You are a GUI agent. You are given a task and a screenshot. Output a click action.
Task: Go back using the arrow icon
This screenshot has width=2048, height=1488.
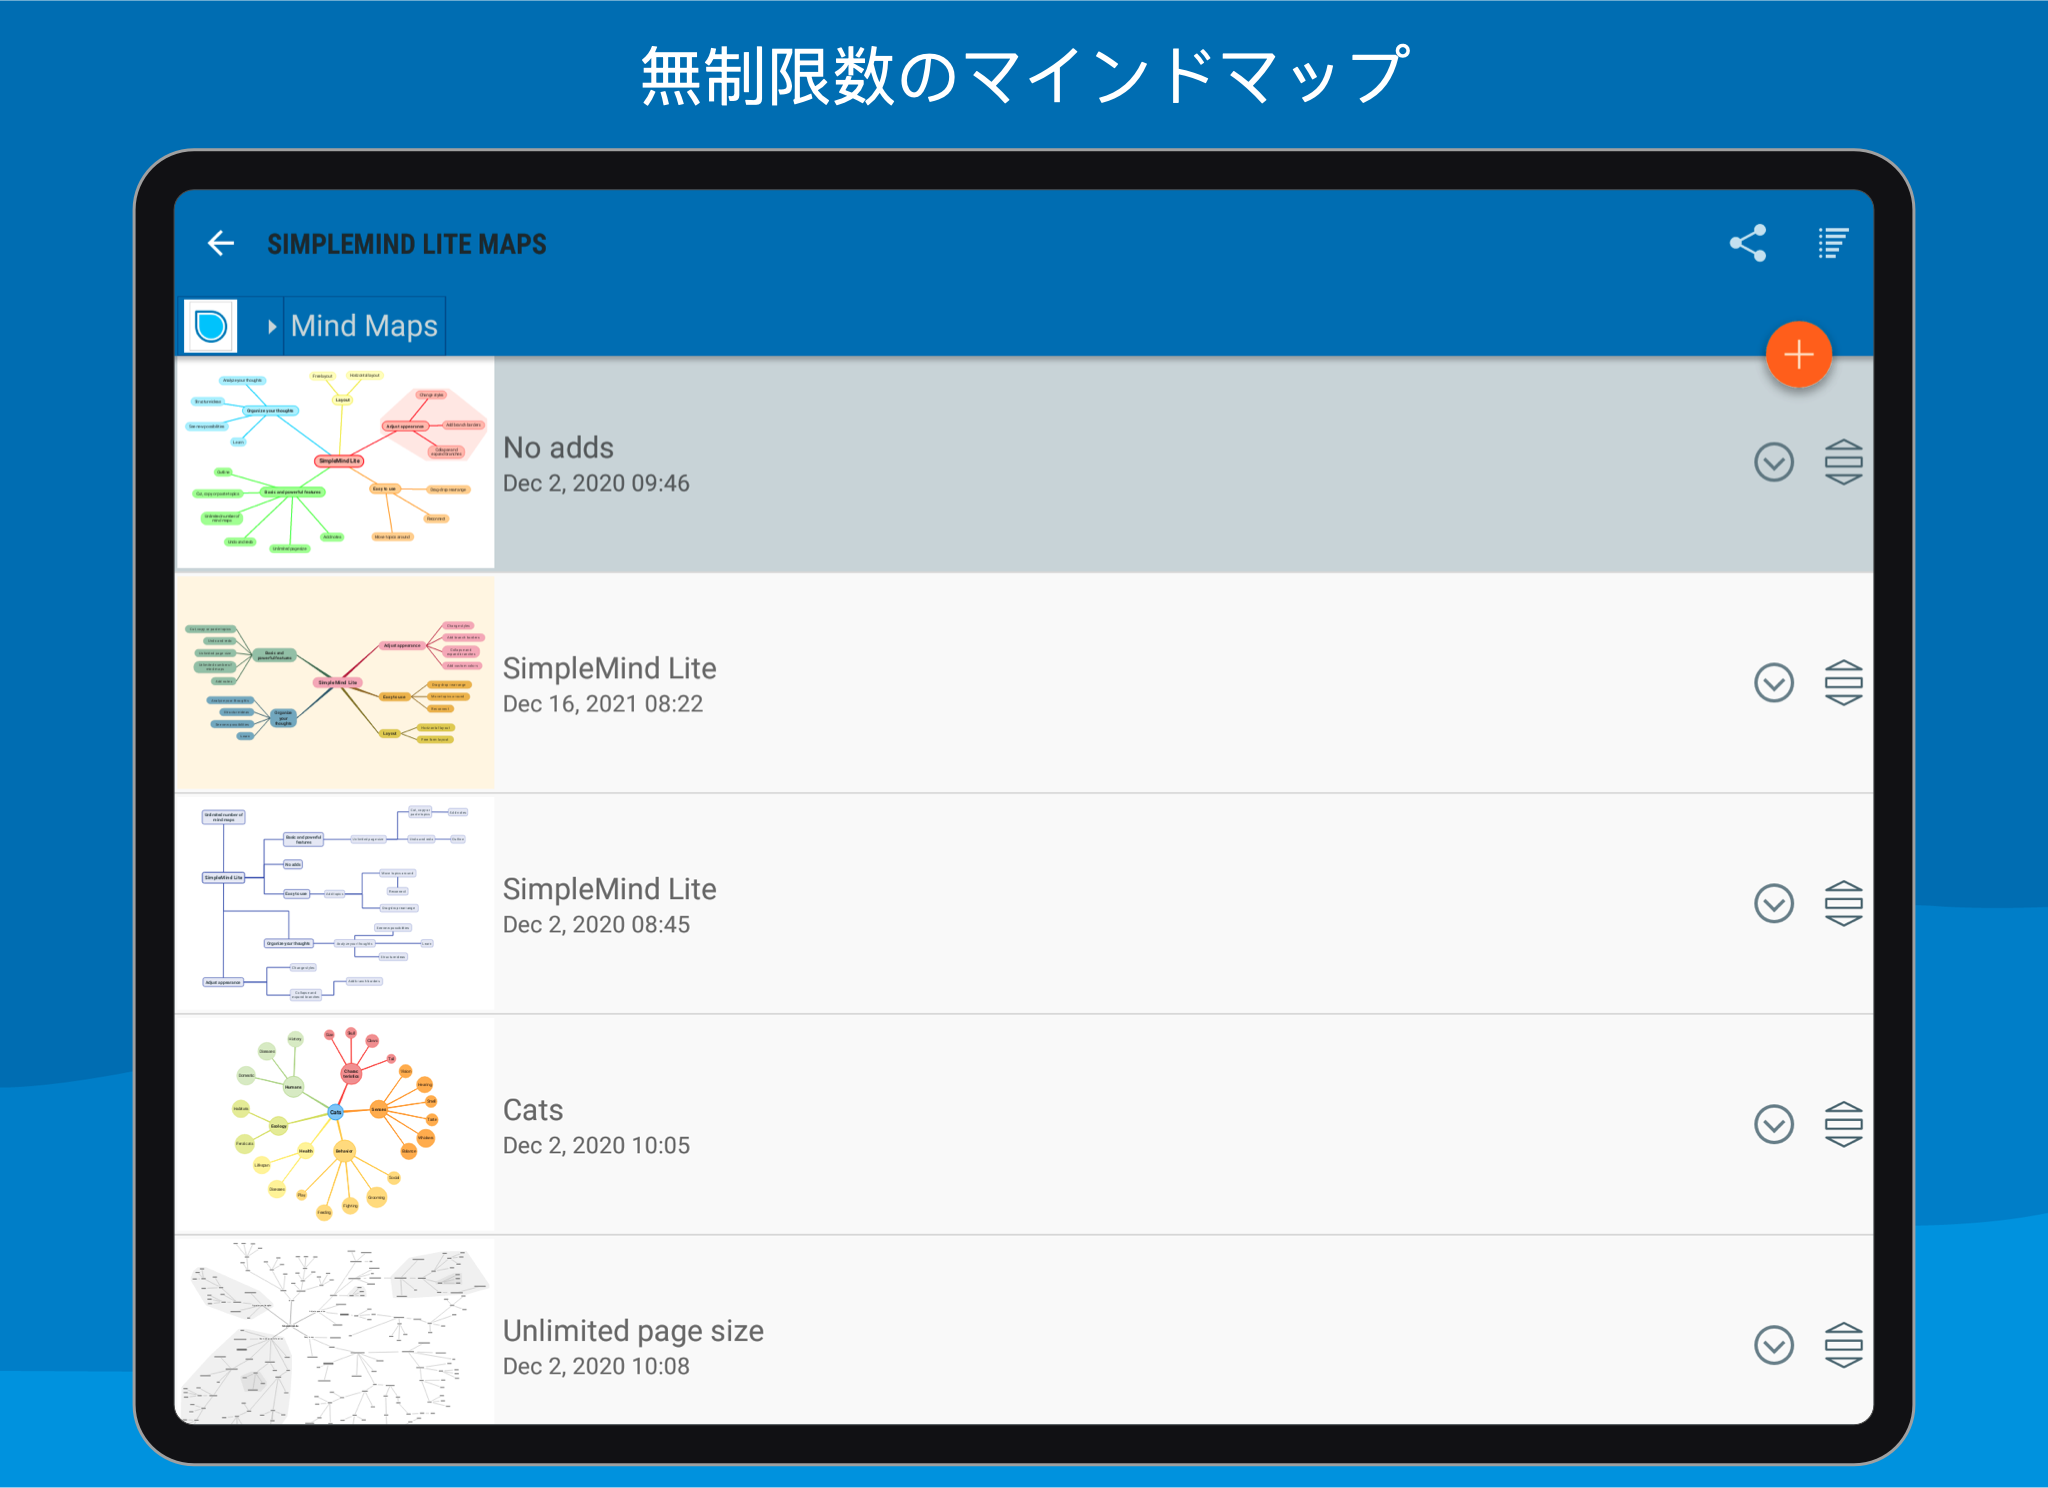pos(220,243)
